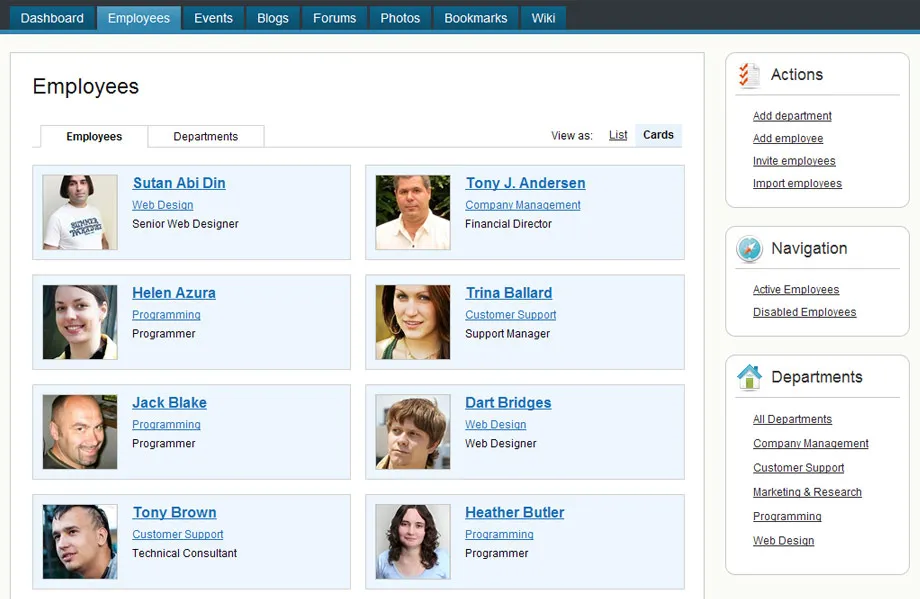Image resolution: width=920 pixels, height=599 pixels.
Task: Filter by Marketing & Research department
Action: [807, 492]
